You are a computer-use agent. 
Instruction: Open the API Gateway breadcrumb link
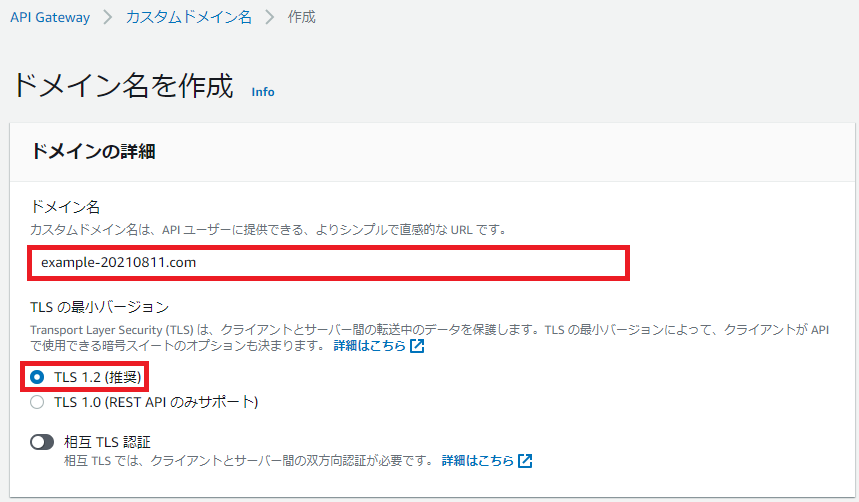click(x=50, y=18)
